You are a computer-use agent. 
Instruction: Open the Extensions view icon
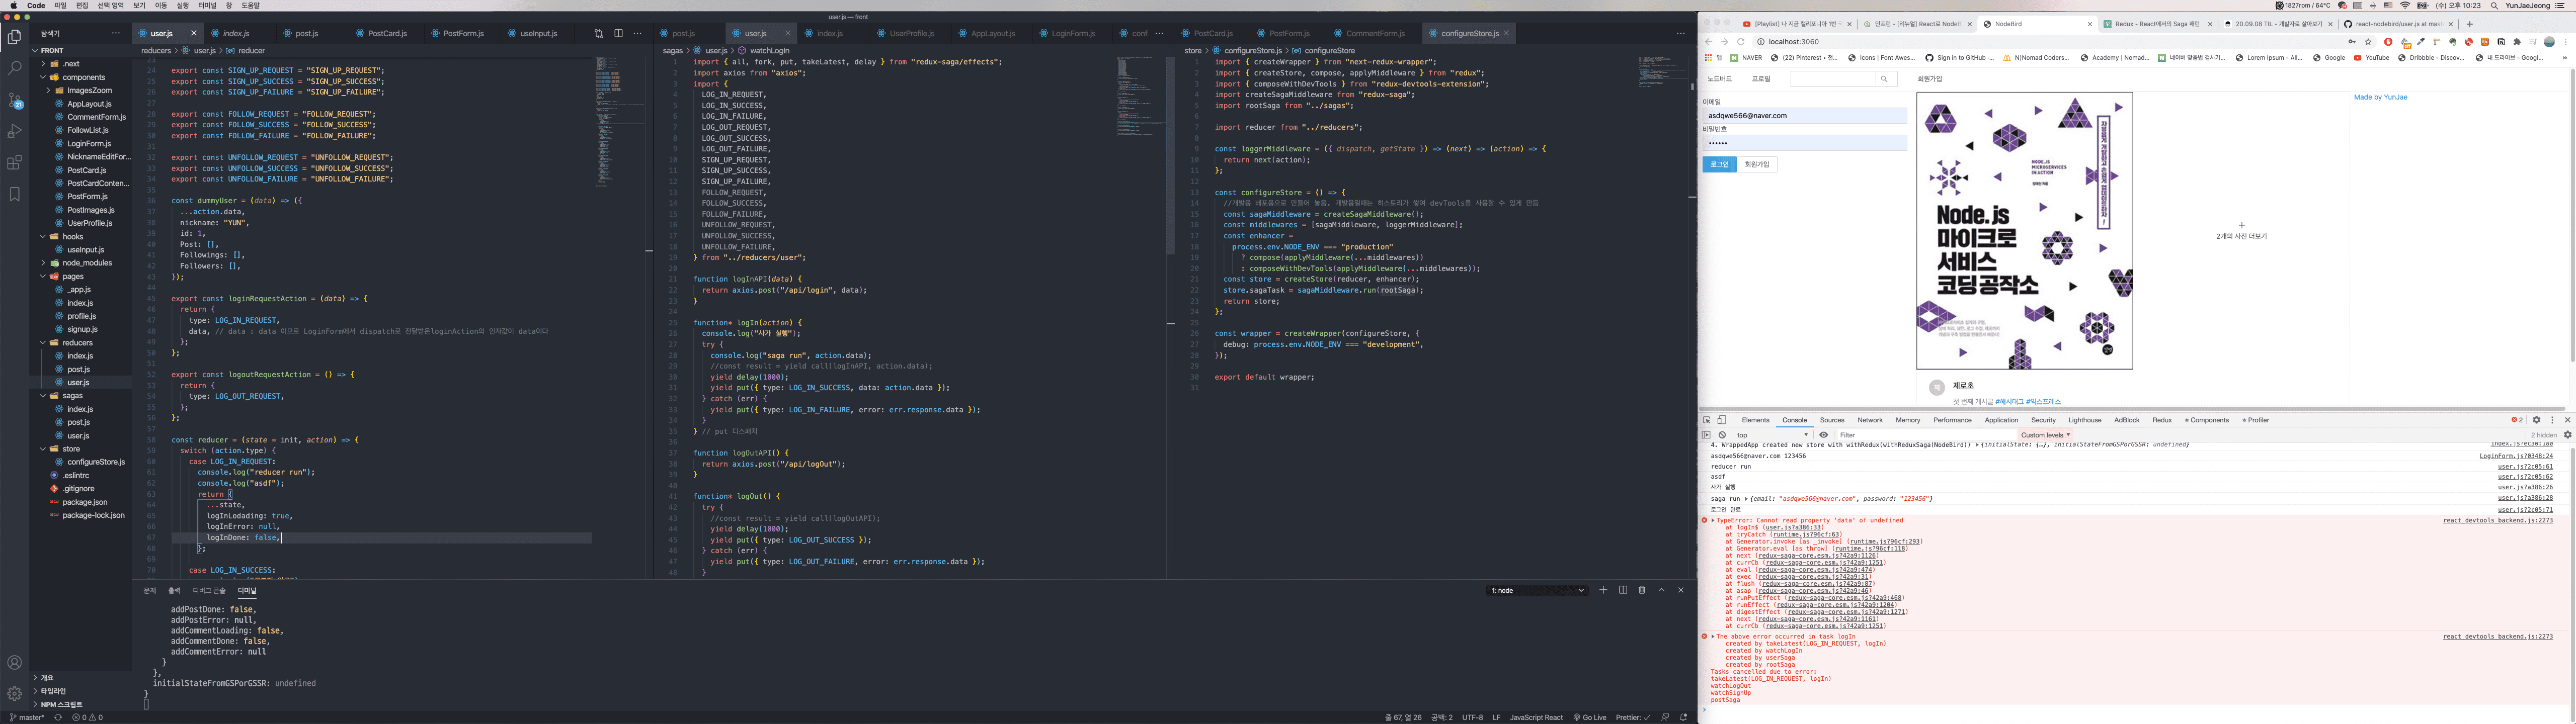pyautogui.click(x=14, y=163)
